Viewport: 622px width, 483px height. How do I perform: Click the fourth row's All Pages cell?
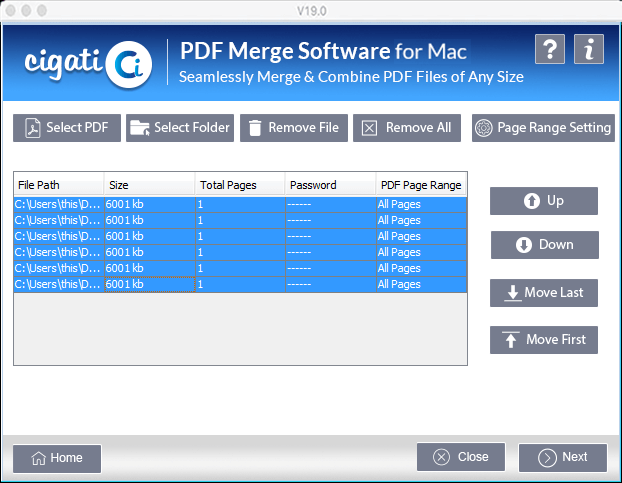[421, 252]
